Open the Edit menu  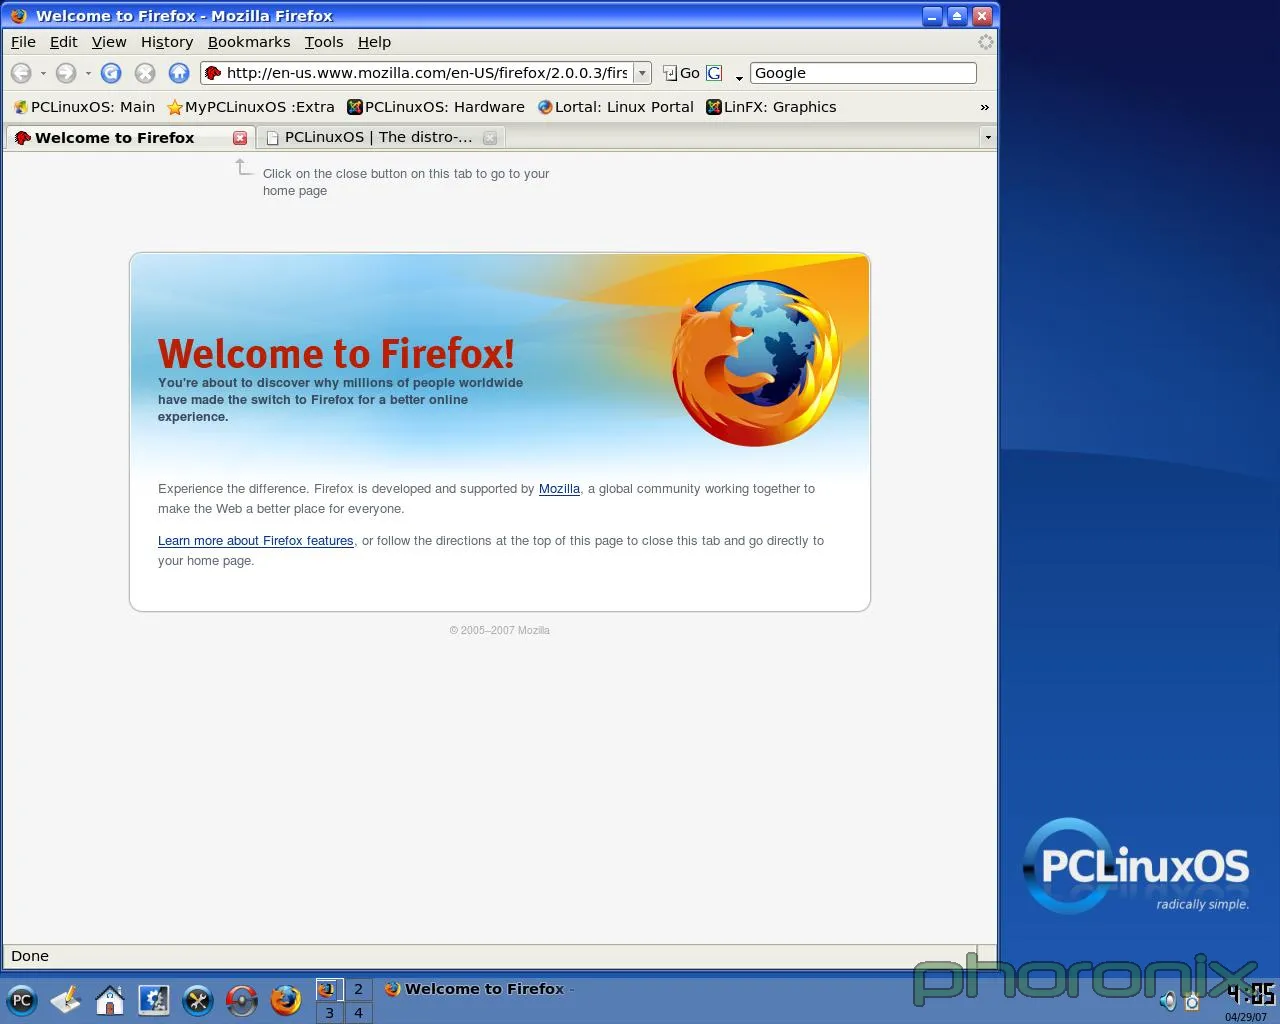pos(63,42)
